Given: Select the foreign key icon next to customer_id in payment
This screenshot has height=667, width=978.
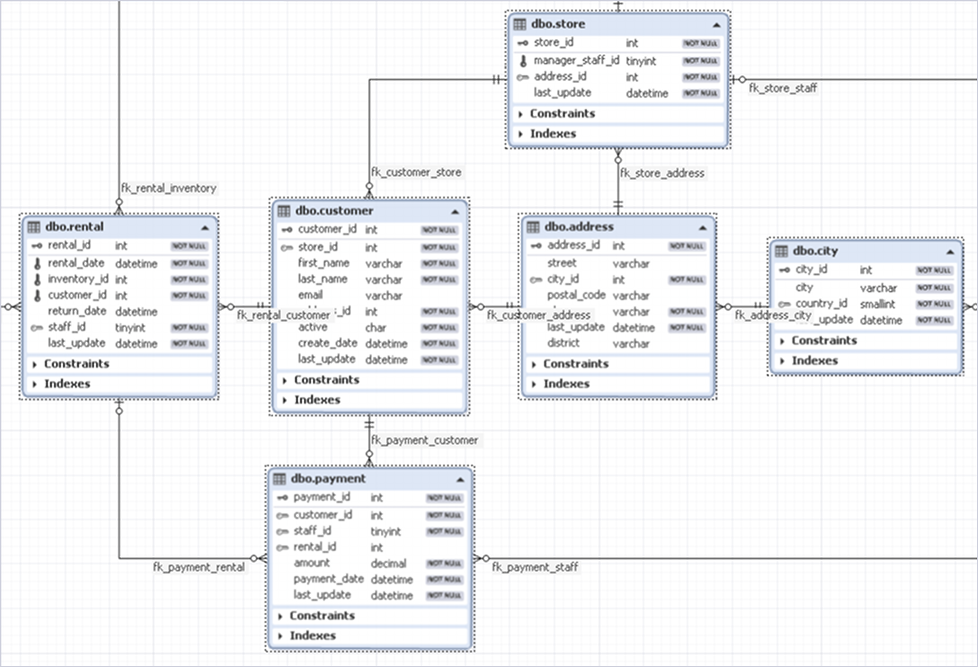Looking at the screenshot, I should tap(280, 514).
